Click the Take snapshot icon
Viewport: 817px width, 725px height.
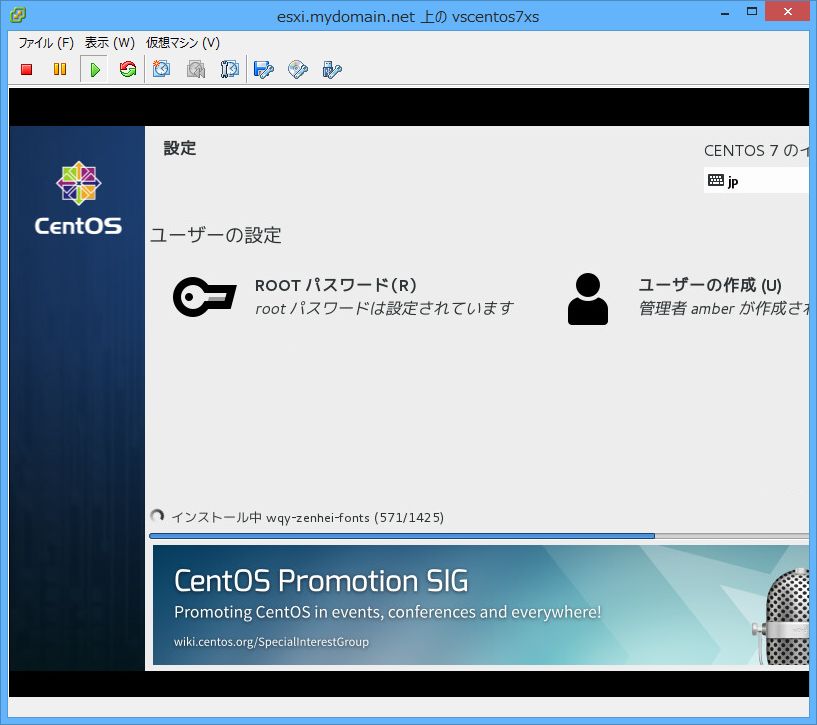click(162, 69)
